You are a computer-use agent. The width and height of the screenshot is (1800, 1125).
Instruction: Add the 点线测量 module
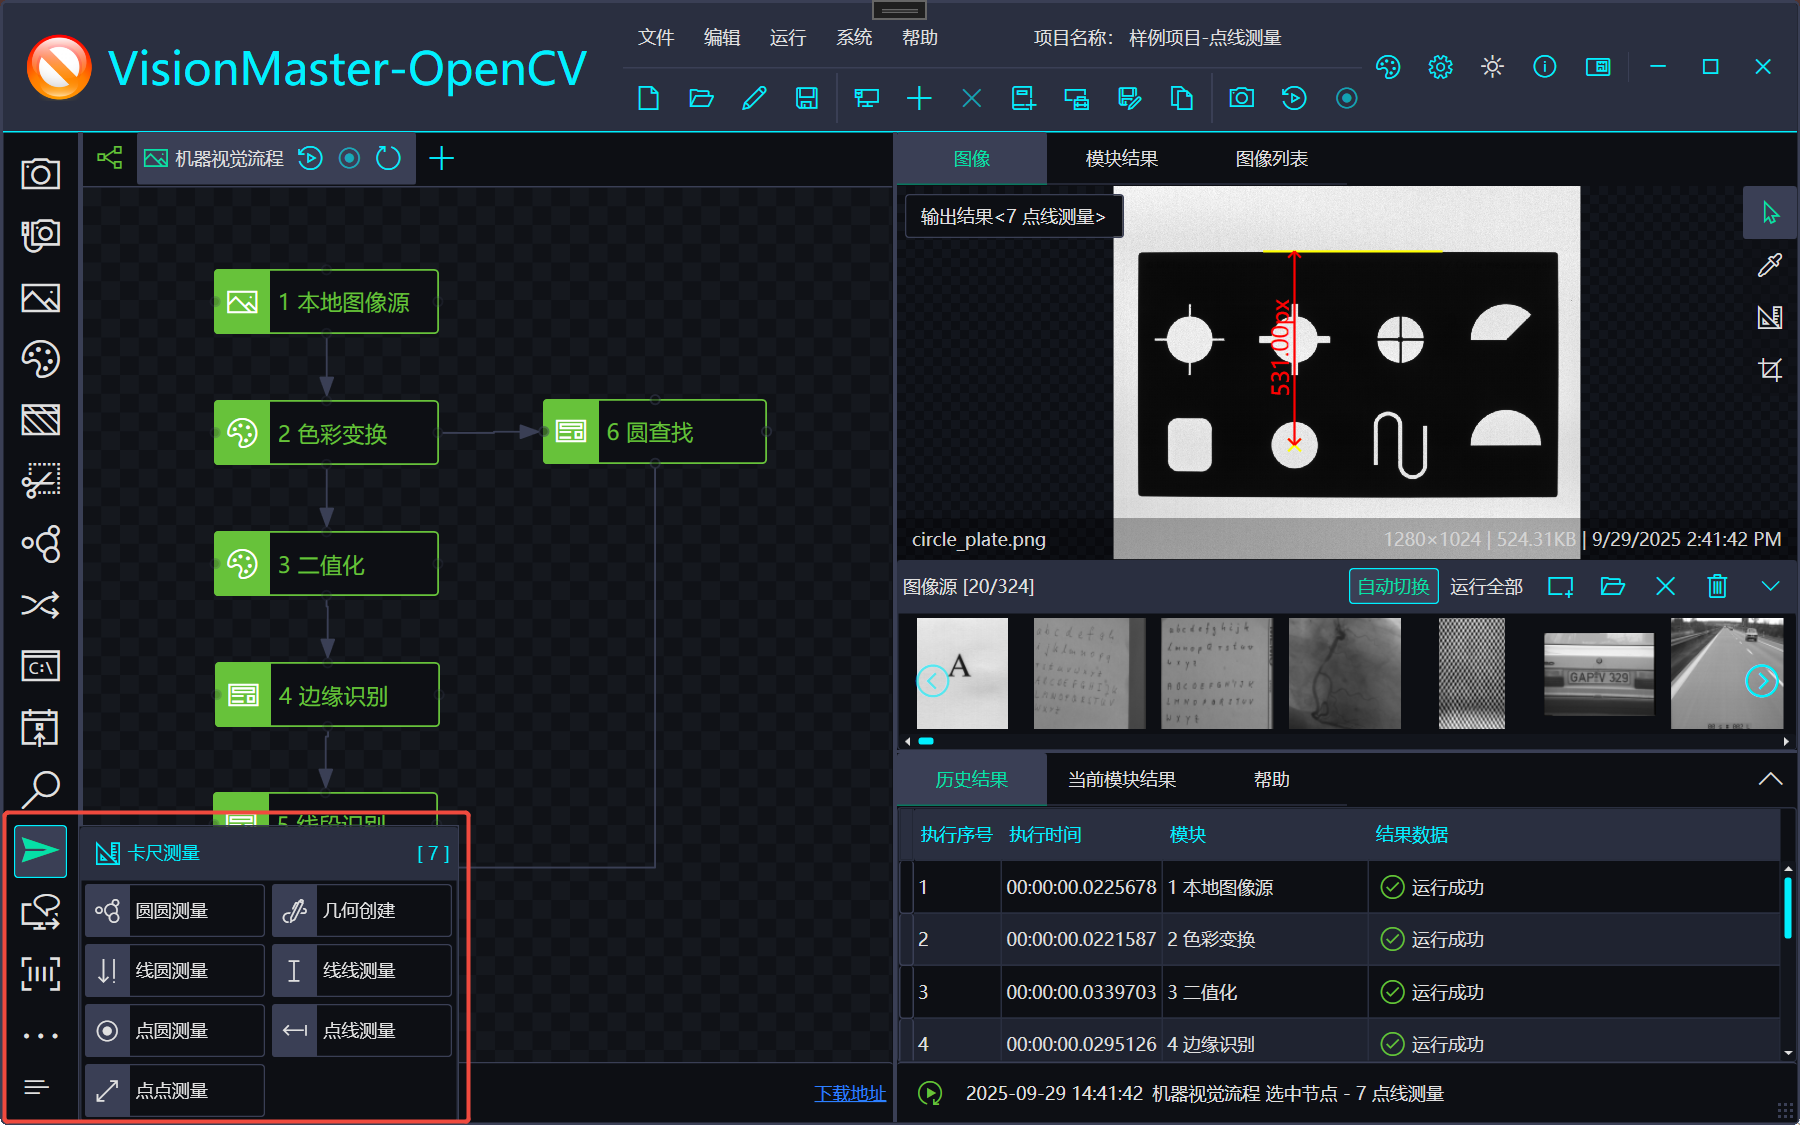(362, 1030)
